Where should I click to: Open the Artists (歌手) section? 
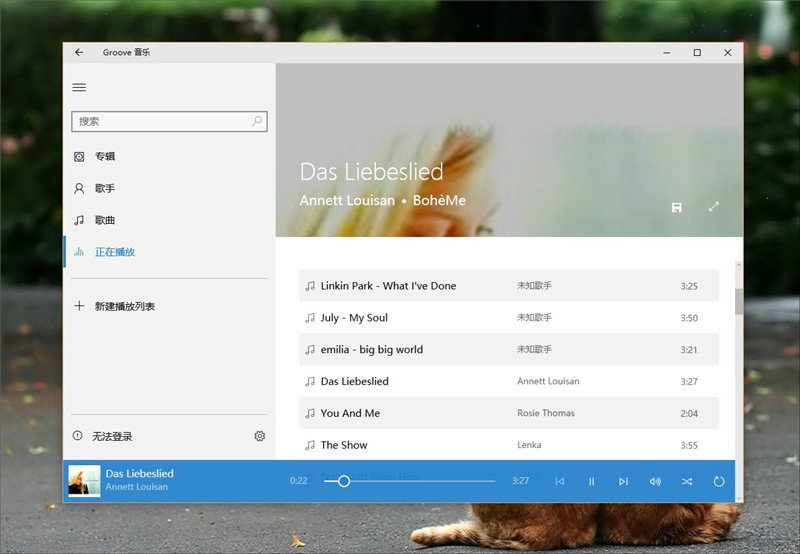click(x=105, y=188)
